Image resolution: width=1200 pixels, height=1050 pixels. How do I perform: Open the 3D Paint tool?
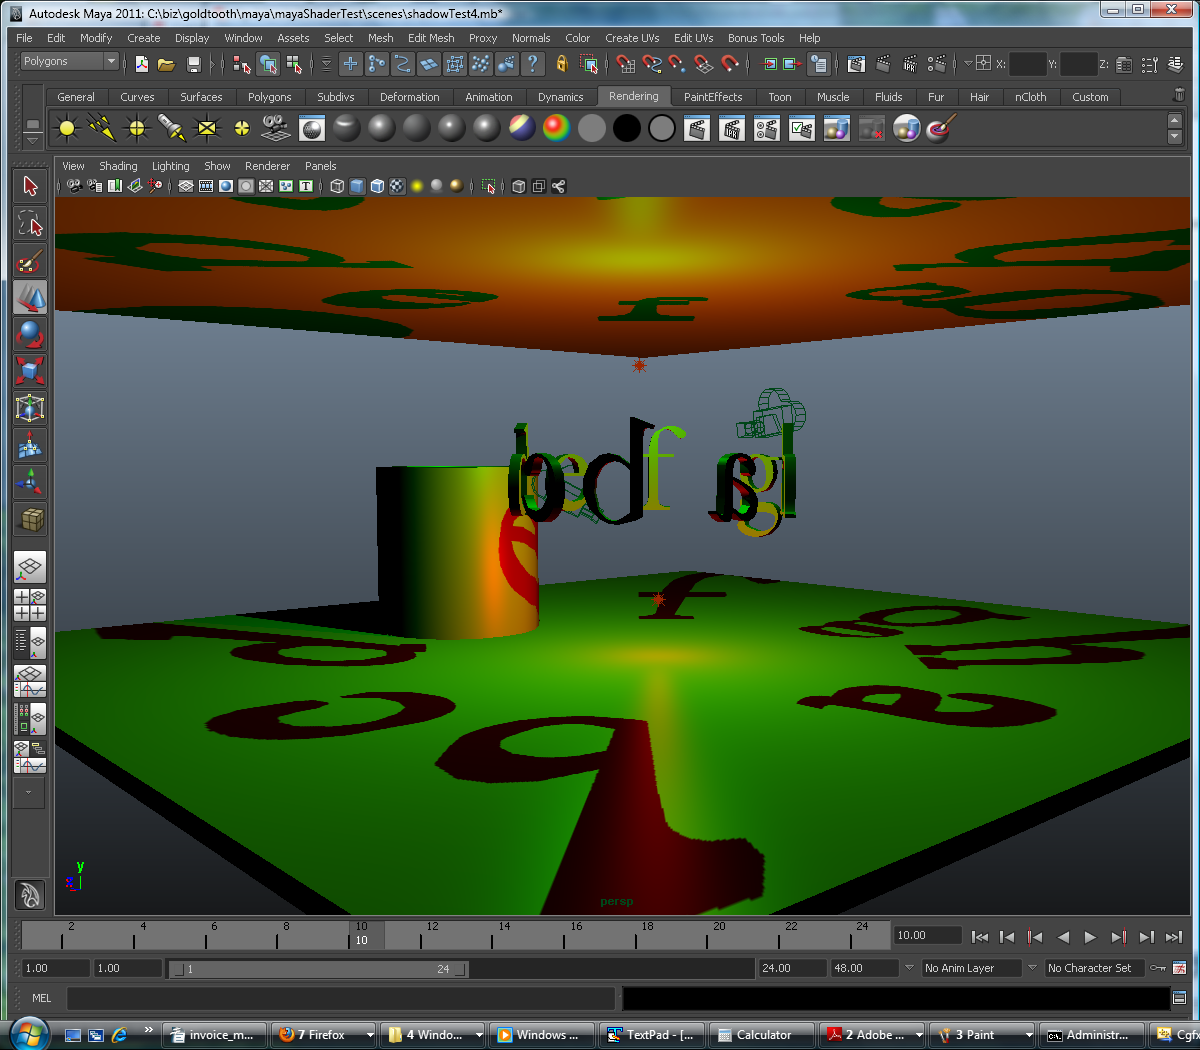[x=940, y=128]
